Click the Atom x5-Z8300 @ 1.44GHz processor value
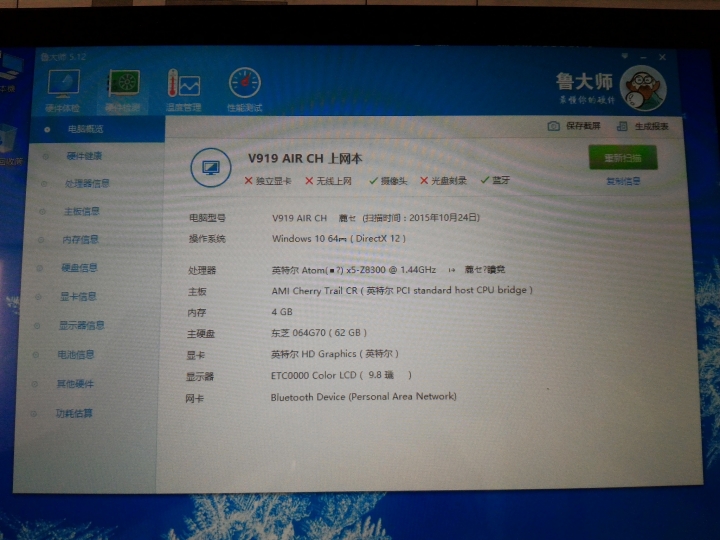The height and width of the screenshot is (540, 720). point(354,270)
